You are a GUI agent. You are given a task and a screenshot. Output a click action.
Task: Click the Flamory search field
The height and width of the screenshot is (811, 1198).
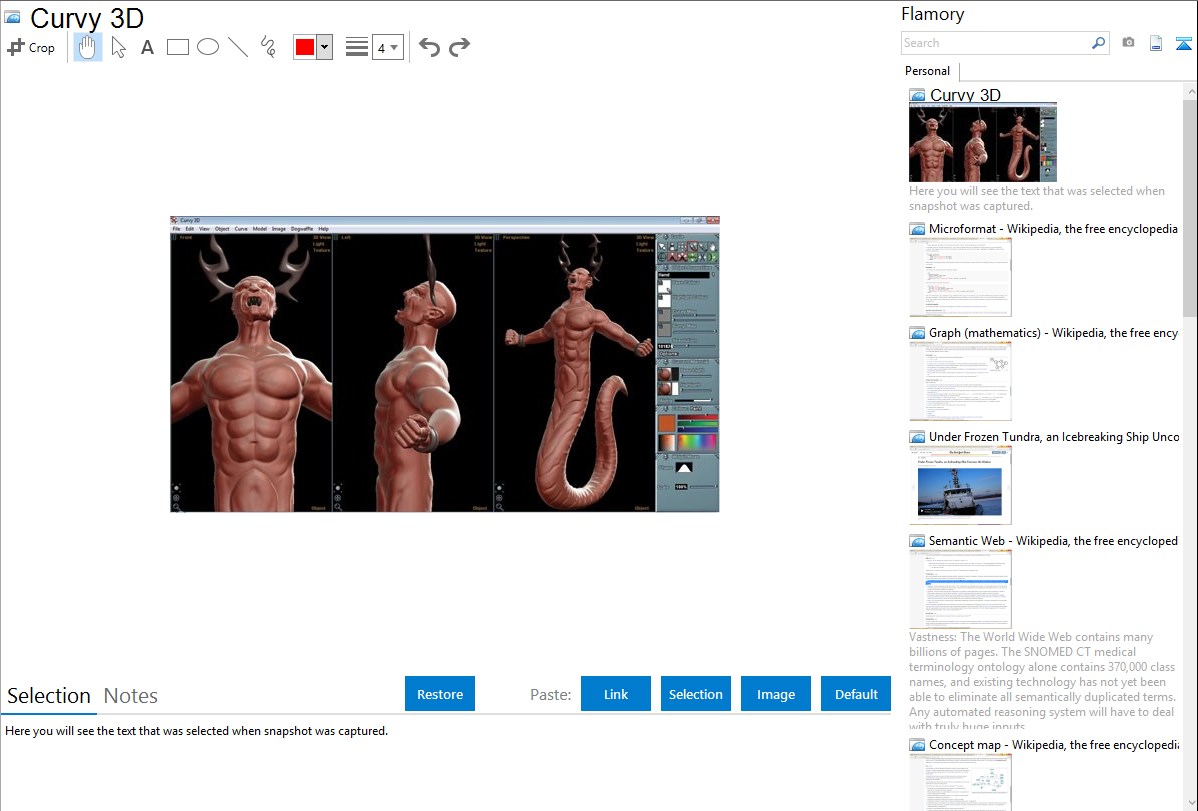(995, 43)
